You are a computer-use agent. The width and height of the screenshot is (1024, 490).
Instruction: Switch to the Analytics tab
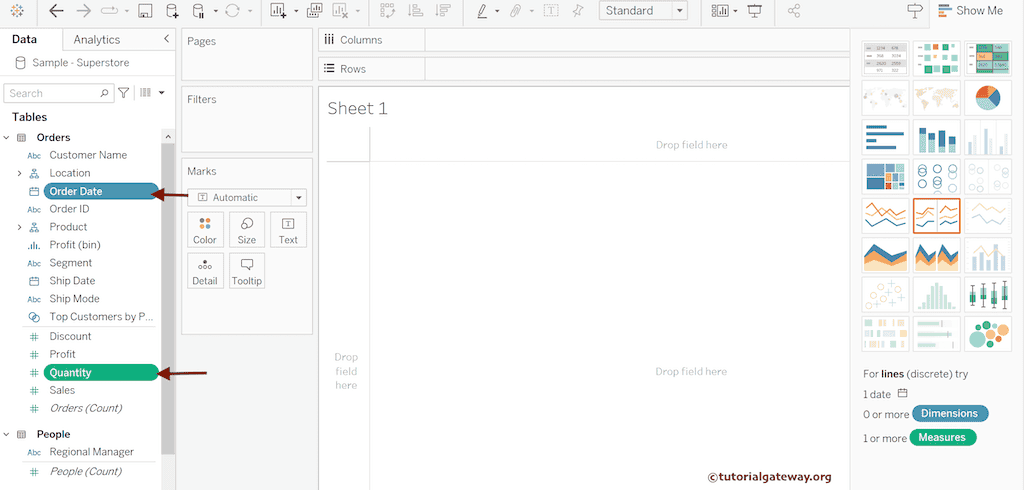97,40
